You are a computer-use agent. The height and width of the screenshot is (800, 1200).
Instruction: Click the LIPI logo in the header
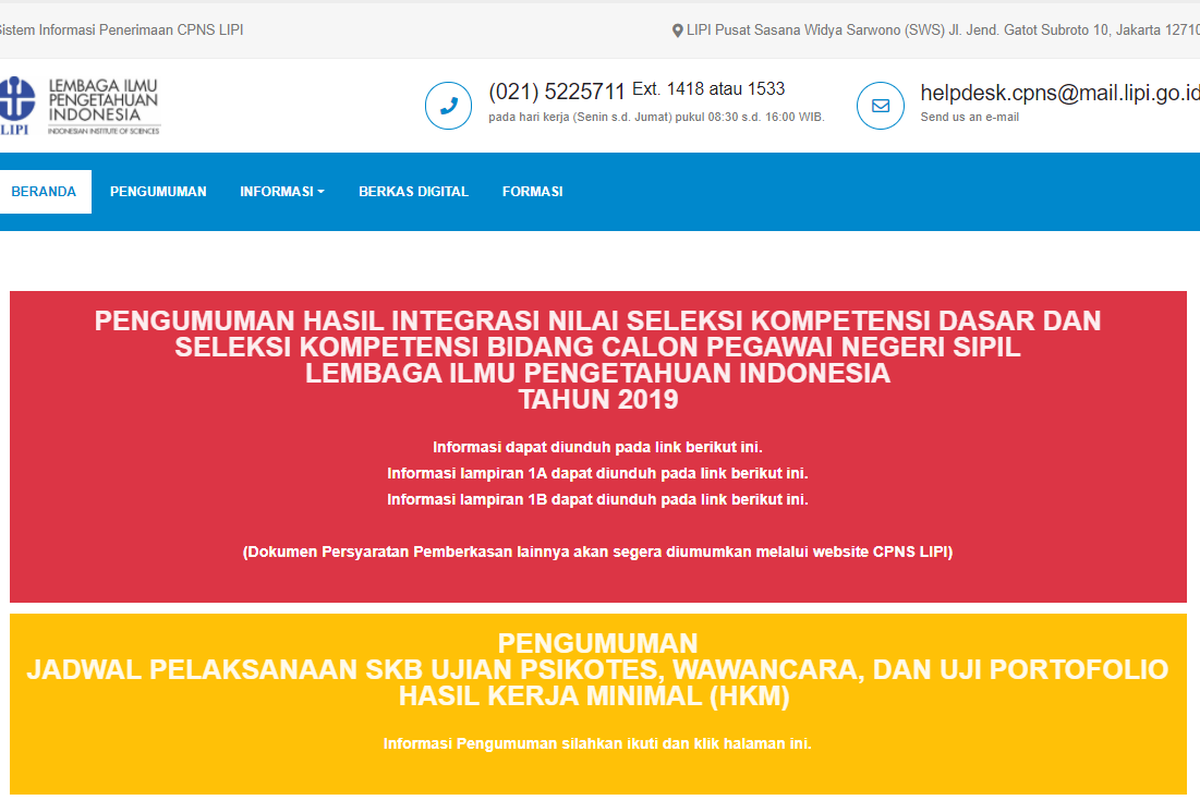(80, 105)
